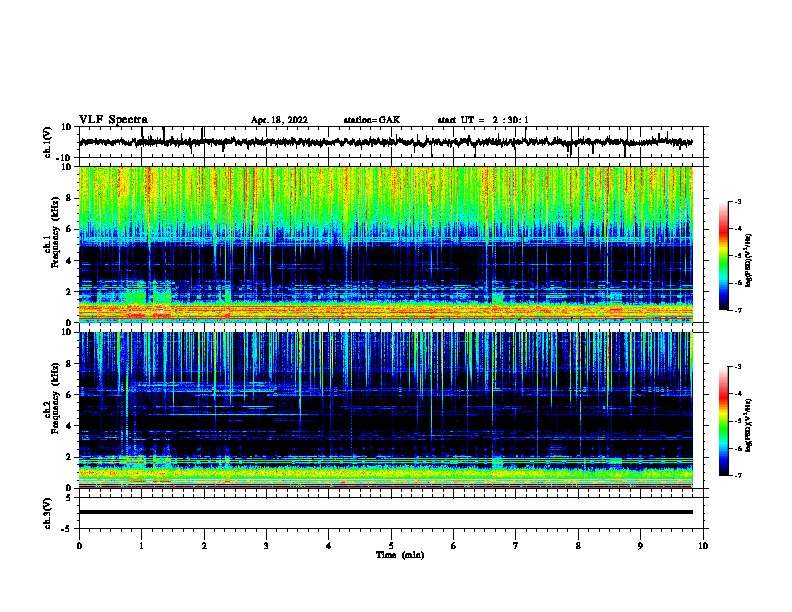Click the "ch.1(V)" waveform axis label
Image resolution: width=792 pixels, height=612 pixels.
click(48, 142)
